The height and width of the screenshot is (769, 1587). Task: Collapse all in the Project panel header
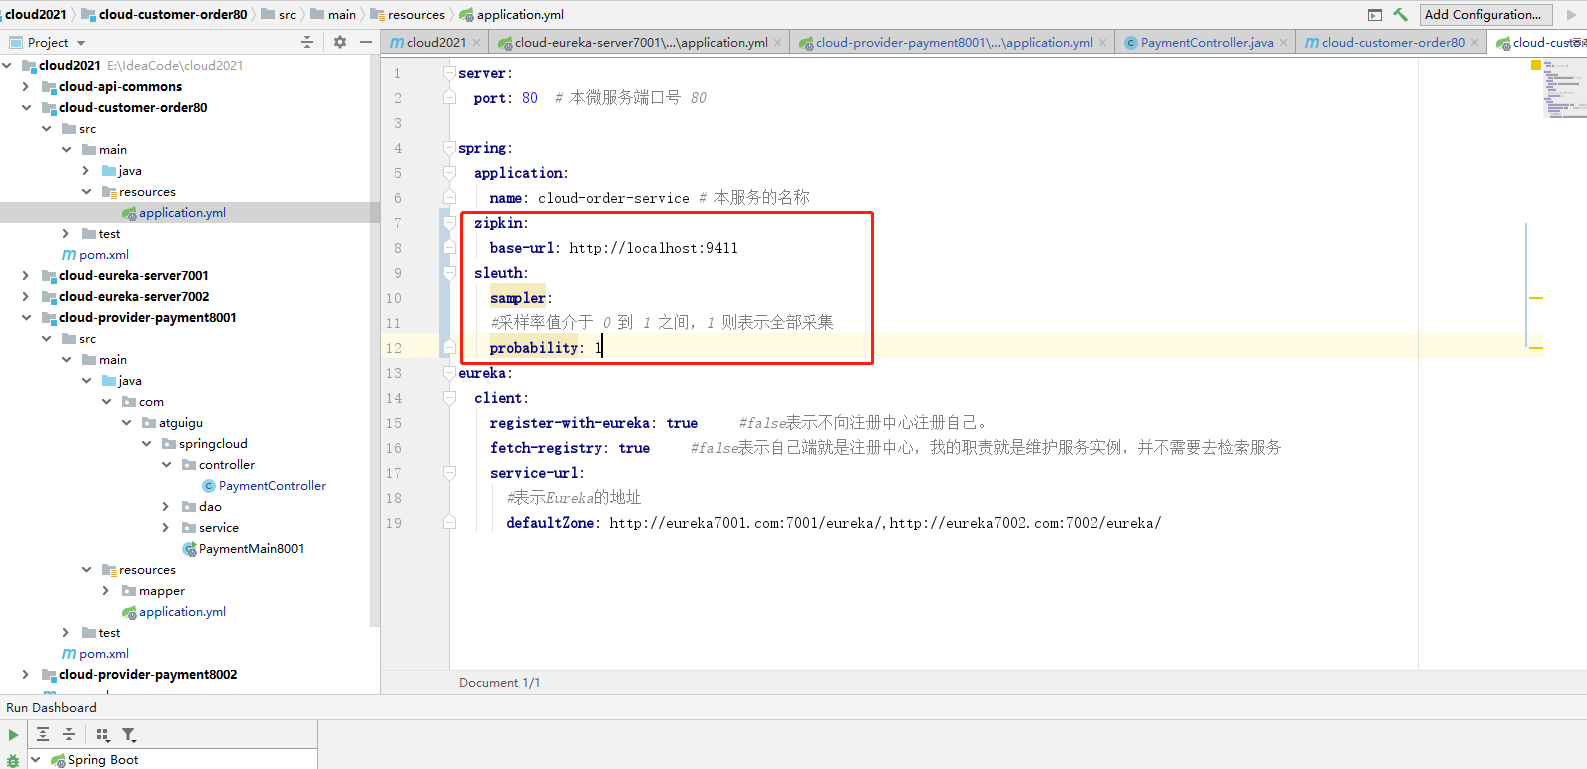click(307, 42)
